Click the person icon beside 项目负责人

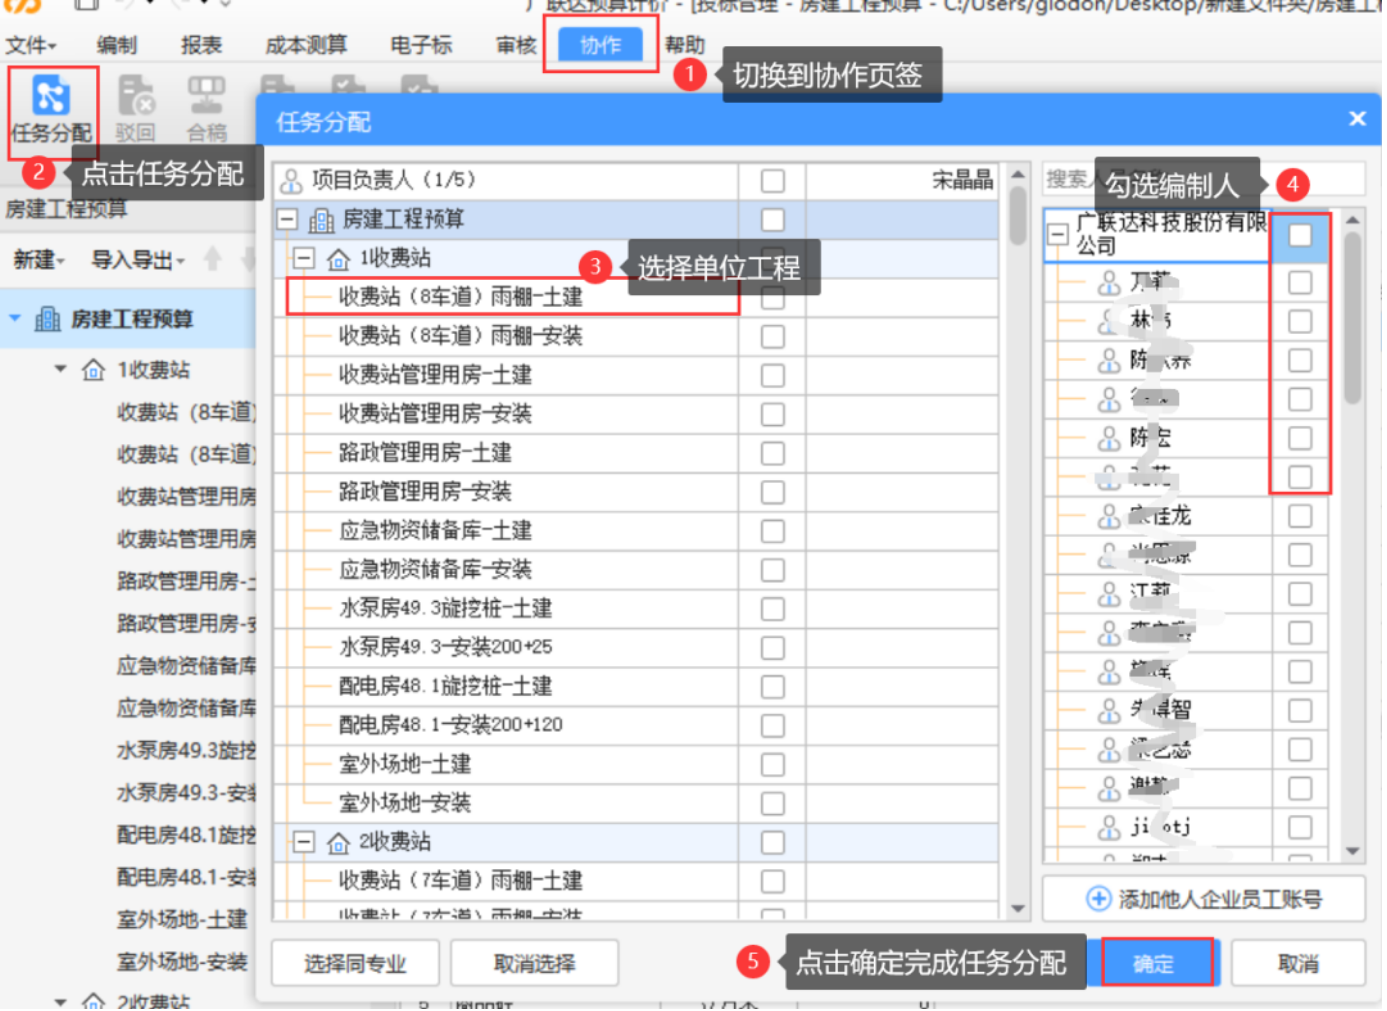click(x=291, y=181)
